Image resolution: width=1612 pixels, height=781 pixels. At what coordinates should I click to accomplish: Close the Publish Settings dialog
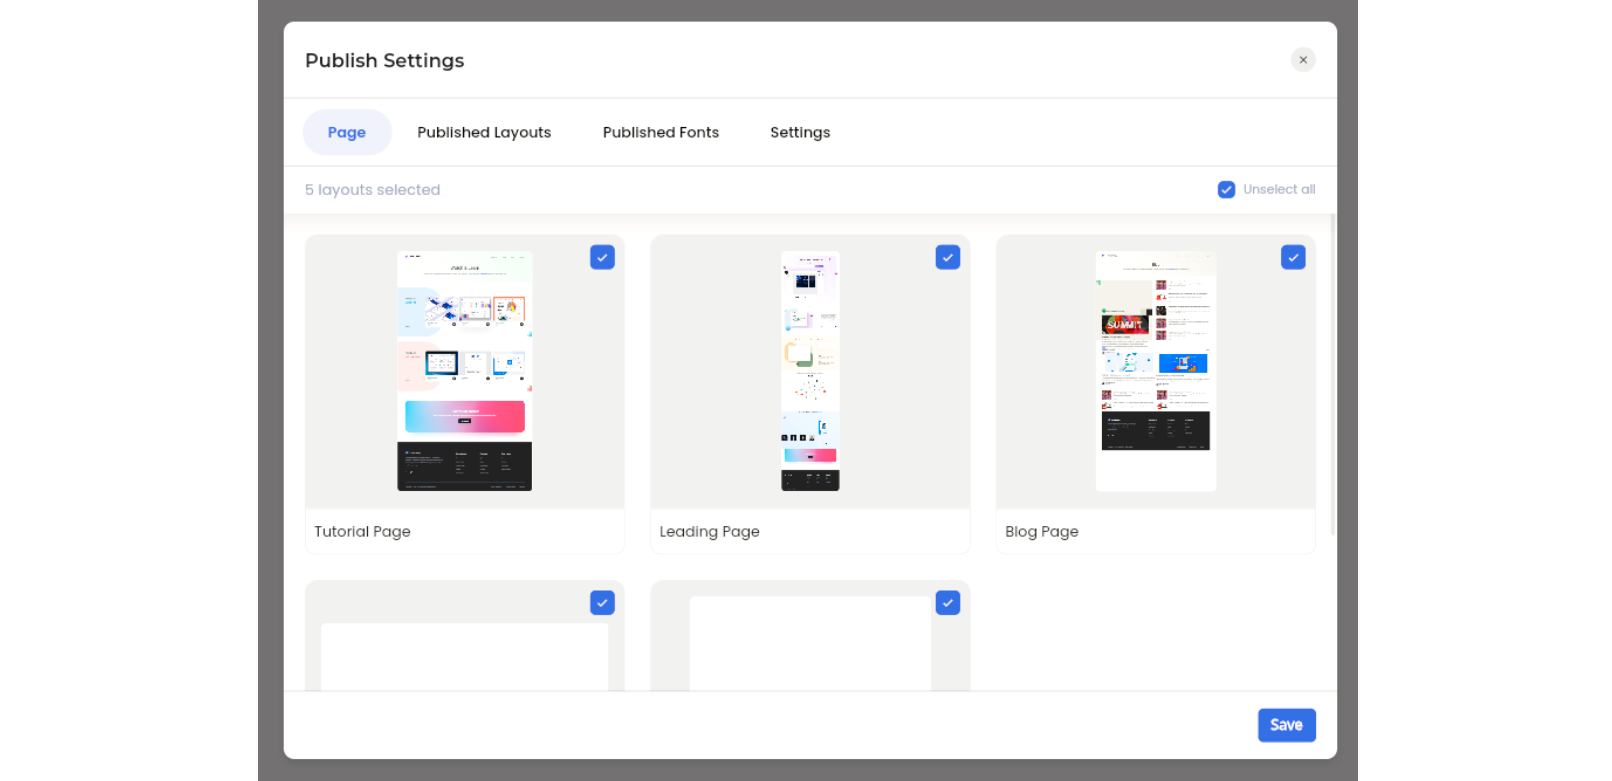tap(1302, 60)
